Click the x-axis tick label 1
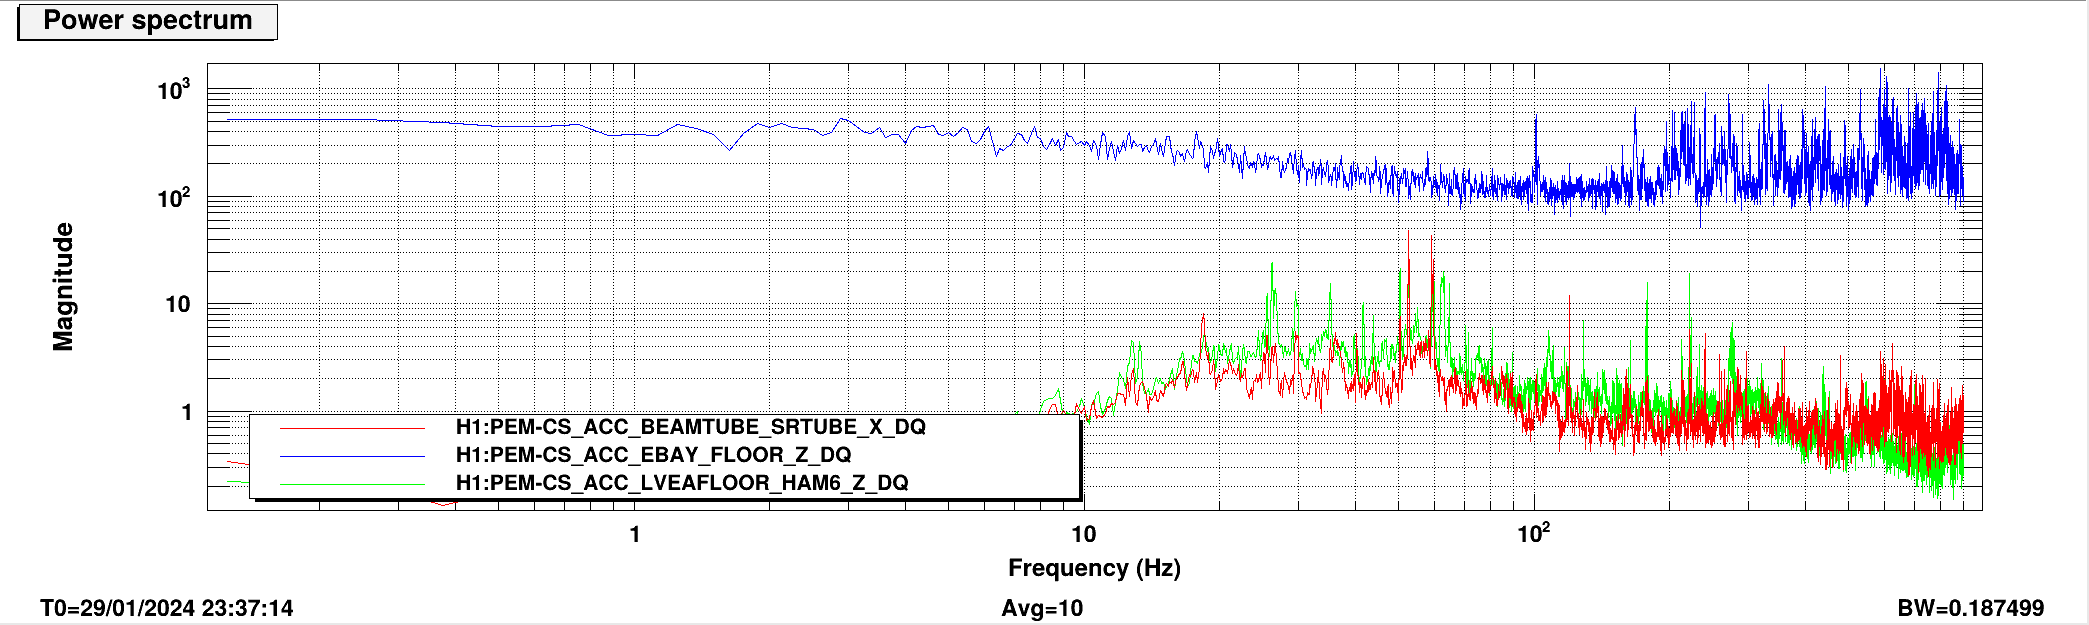Screen dimensions: 2089x625 [635, 534]
